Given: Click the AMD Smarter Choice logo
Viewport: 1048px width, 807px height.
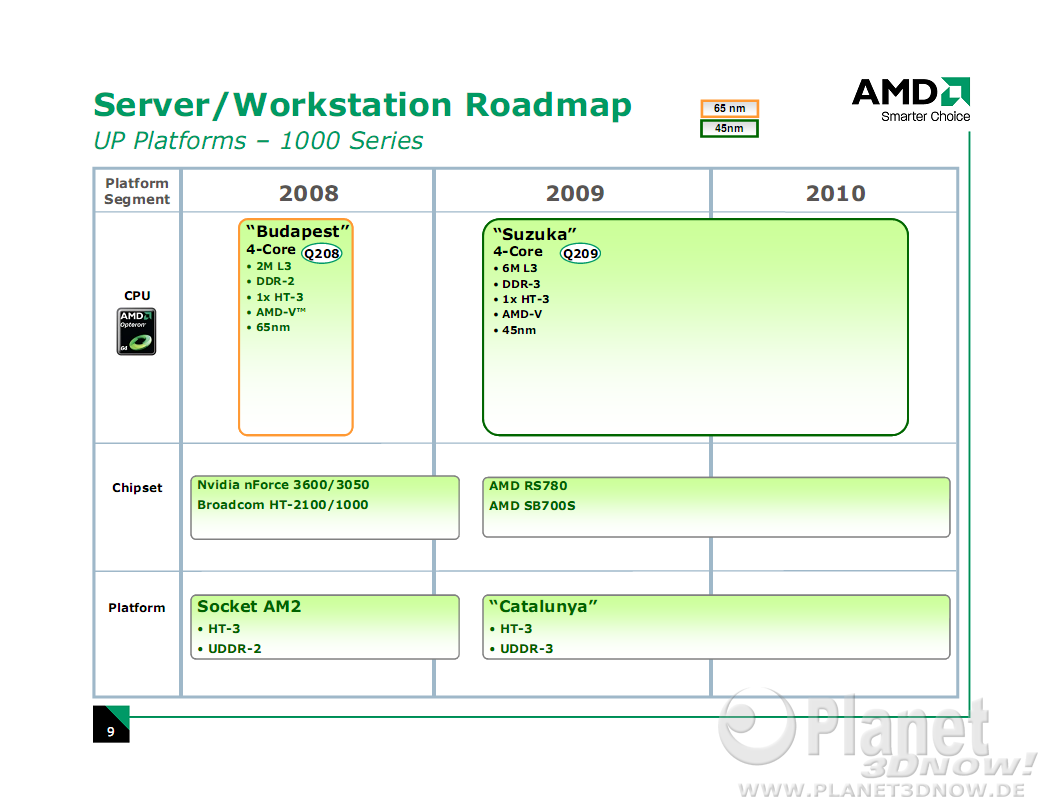Looking at the screenshot, I should 910,100.
